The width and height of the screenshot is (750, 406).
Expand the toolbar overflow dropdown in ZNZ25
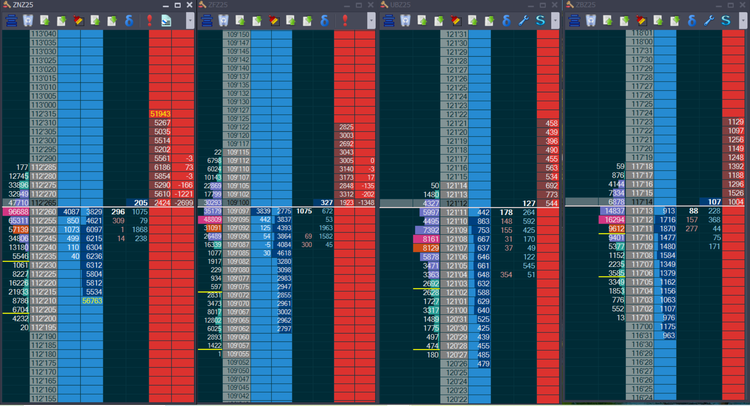[190, 19]
